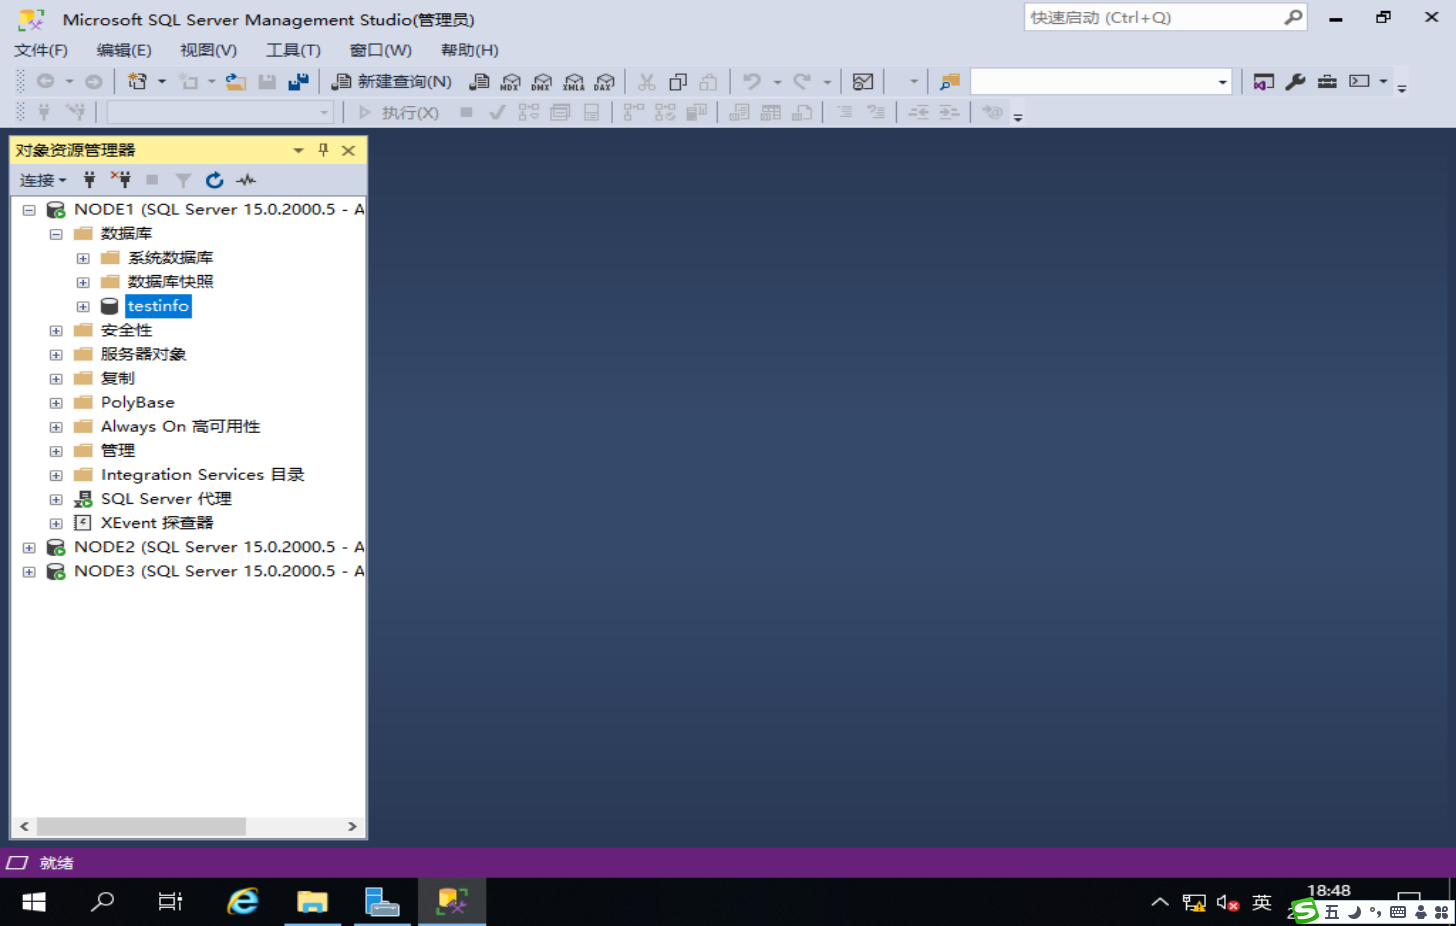
Task: Open the 文件(F) menu
Action: pos(41,50)
